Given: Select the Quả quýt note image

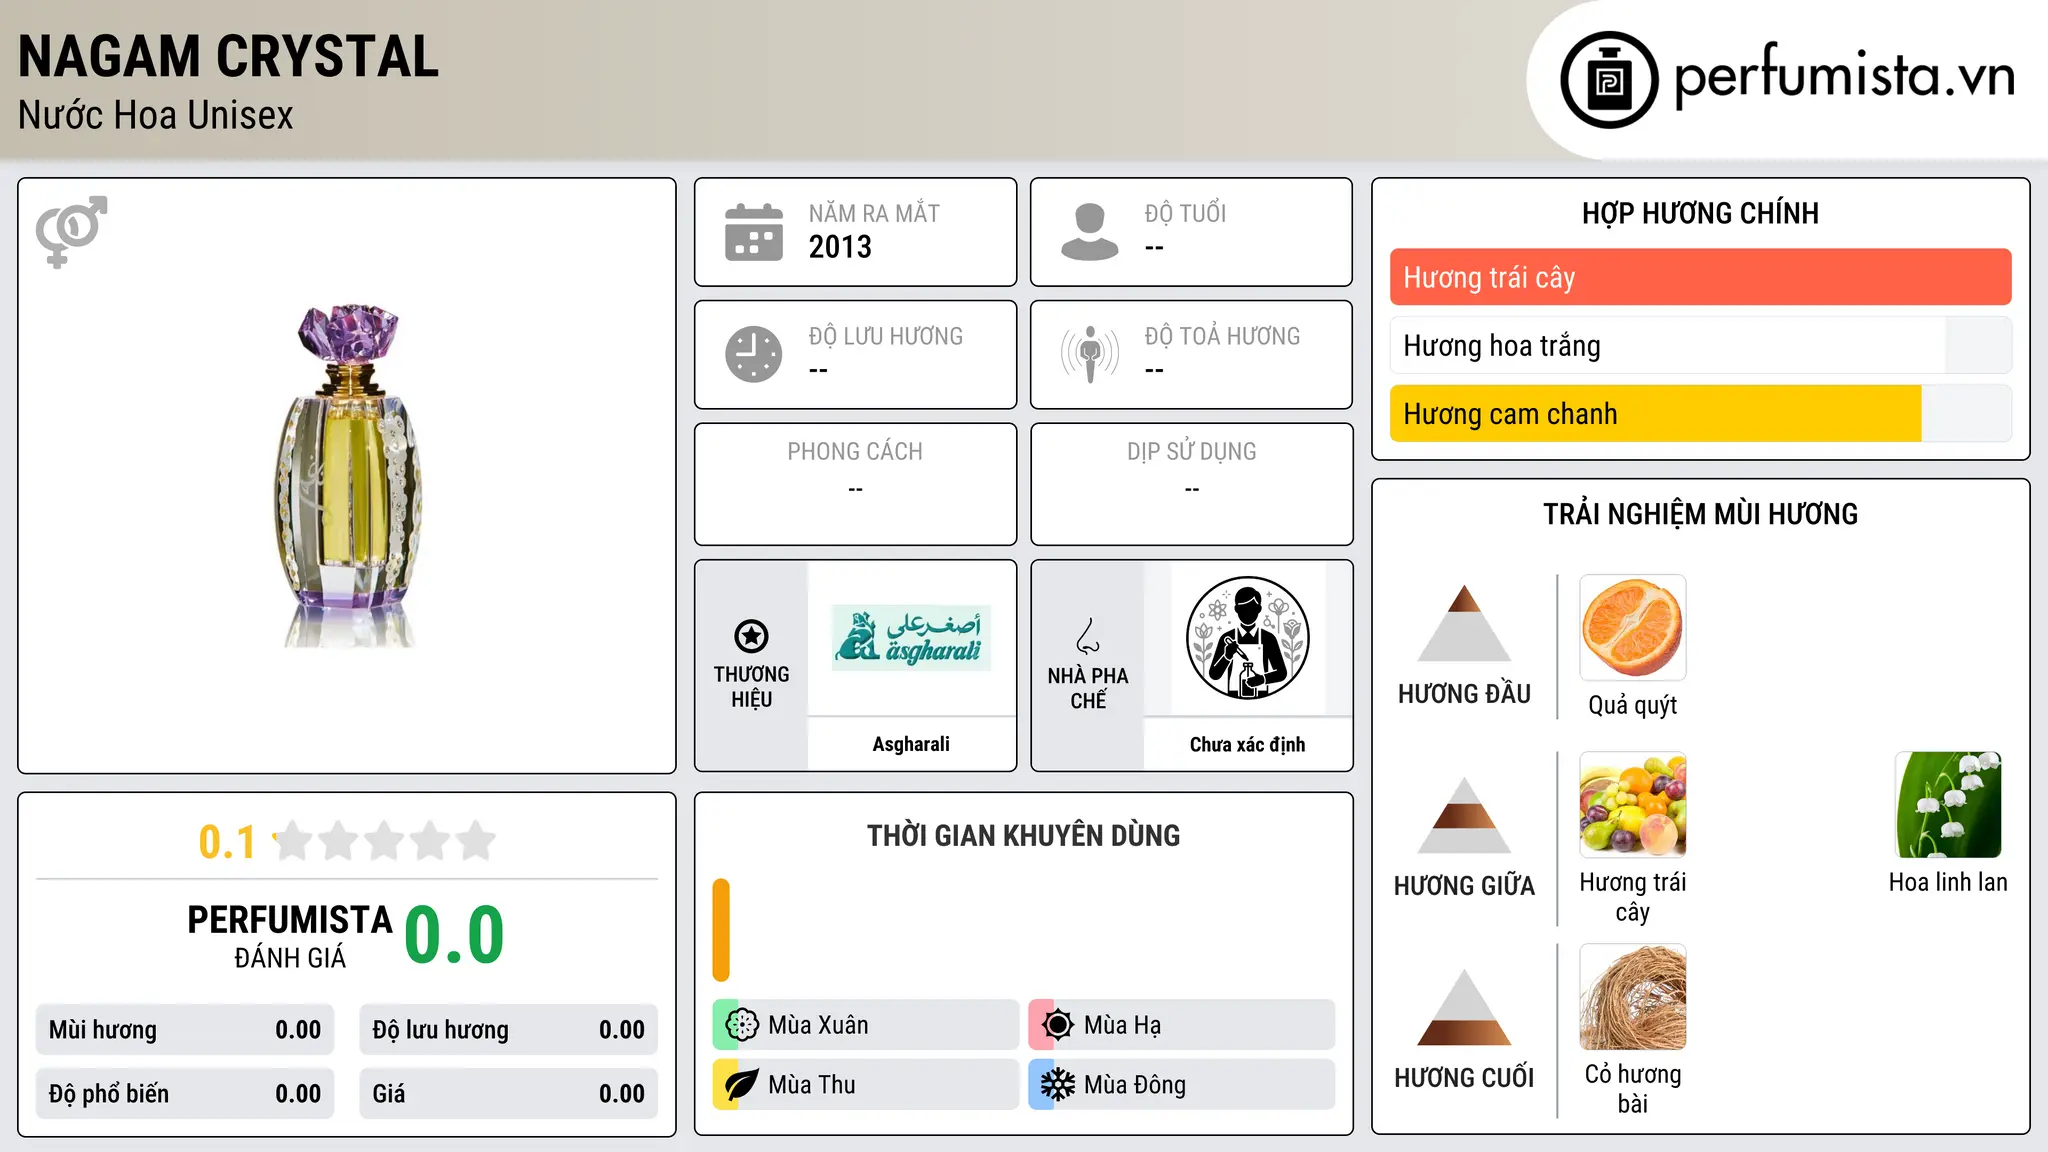Looking at the screenshot, I should click(x=1633, y=628).
